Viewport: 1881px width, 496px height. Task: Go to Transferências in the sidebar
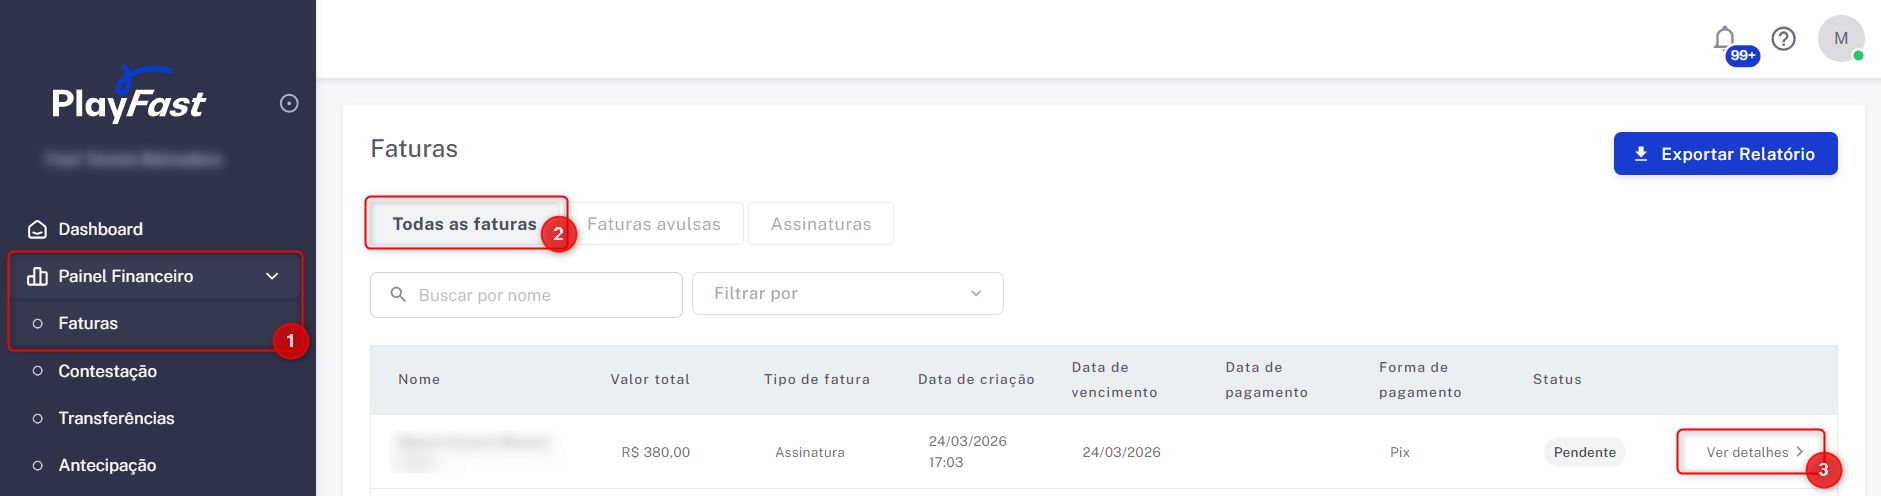[x=116, y=418]
